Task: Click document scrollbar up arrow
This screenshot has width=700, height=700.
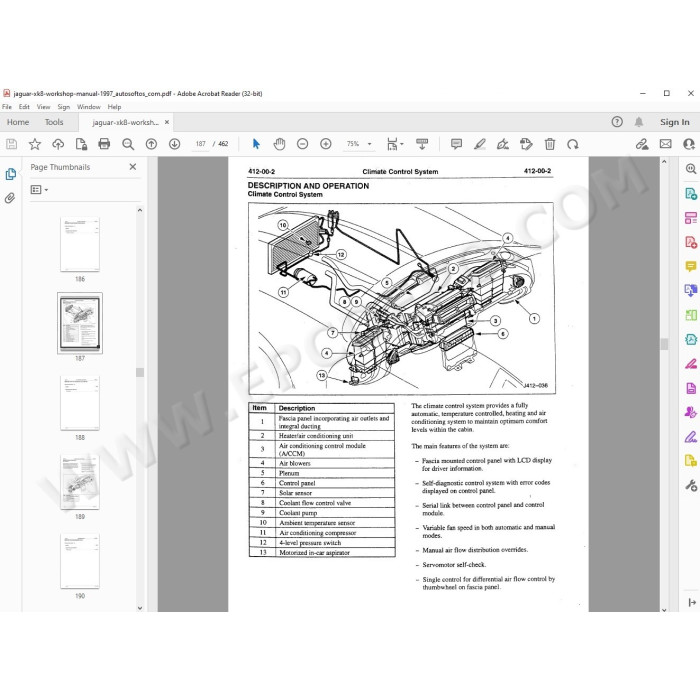Action: coord(664,162)
